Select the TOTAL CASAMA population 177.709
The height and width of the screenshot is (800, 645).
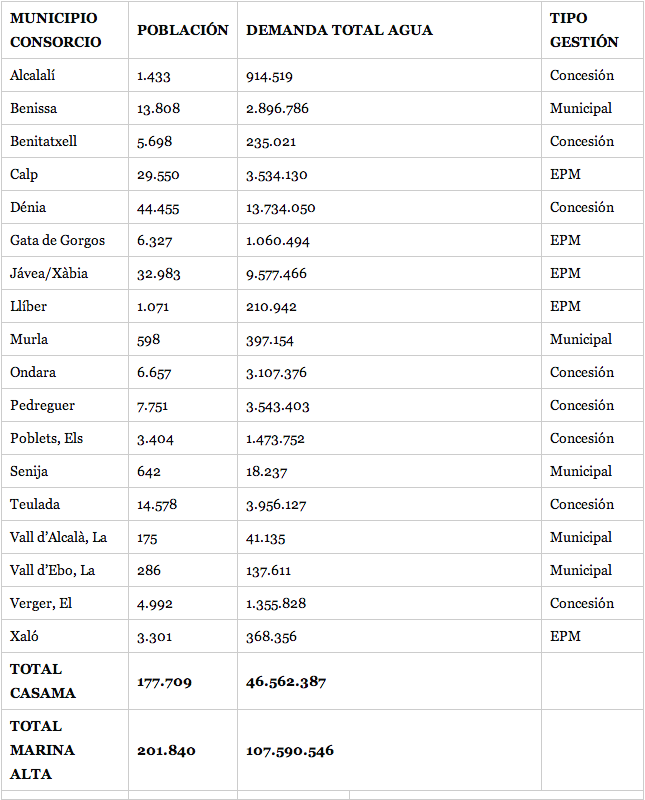164,681
